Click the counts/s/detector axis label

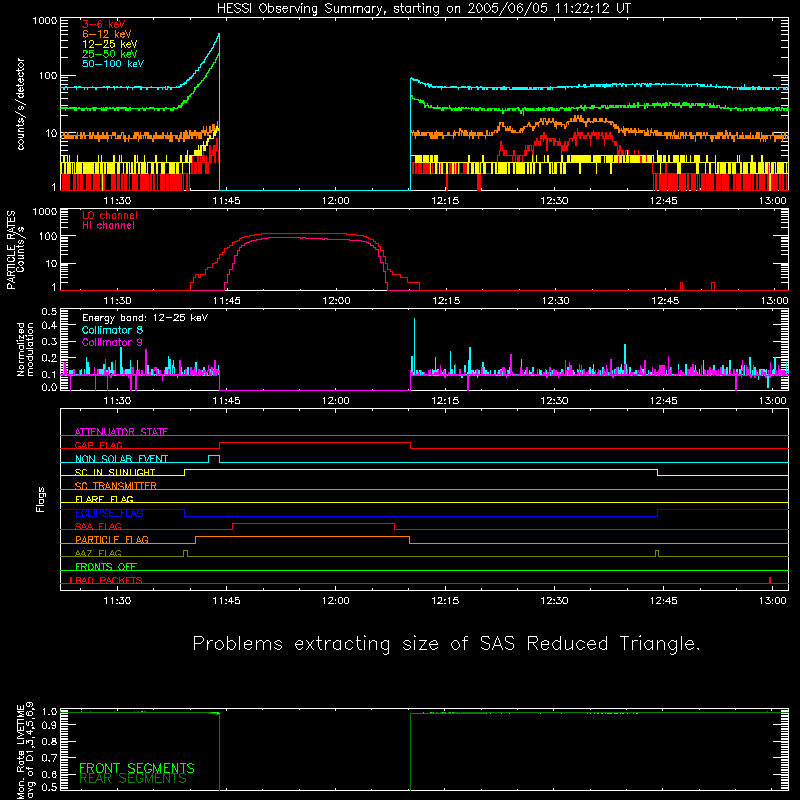[x=21, y=104]
